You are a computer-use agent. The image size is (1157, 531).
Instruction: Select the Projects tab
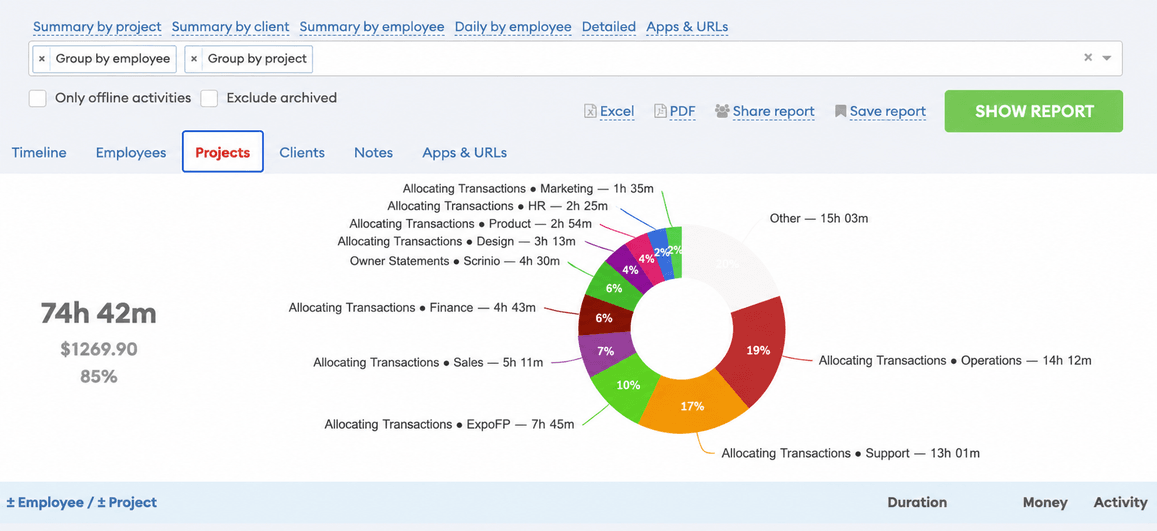[x=223, y=152]
